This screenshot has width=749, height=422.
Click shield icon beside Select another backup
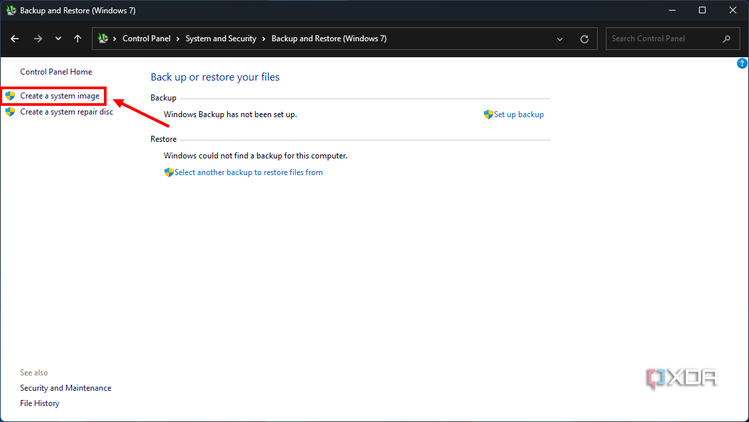click(169, 172)
